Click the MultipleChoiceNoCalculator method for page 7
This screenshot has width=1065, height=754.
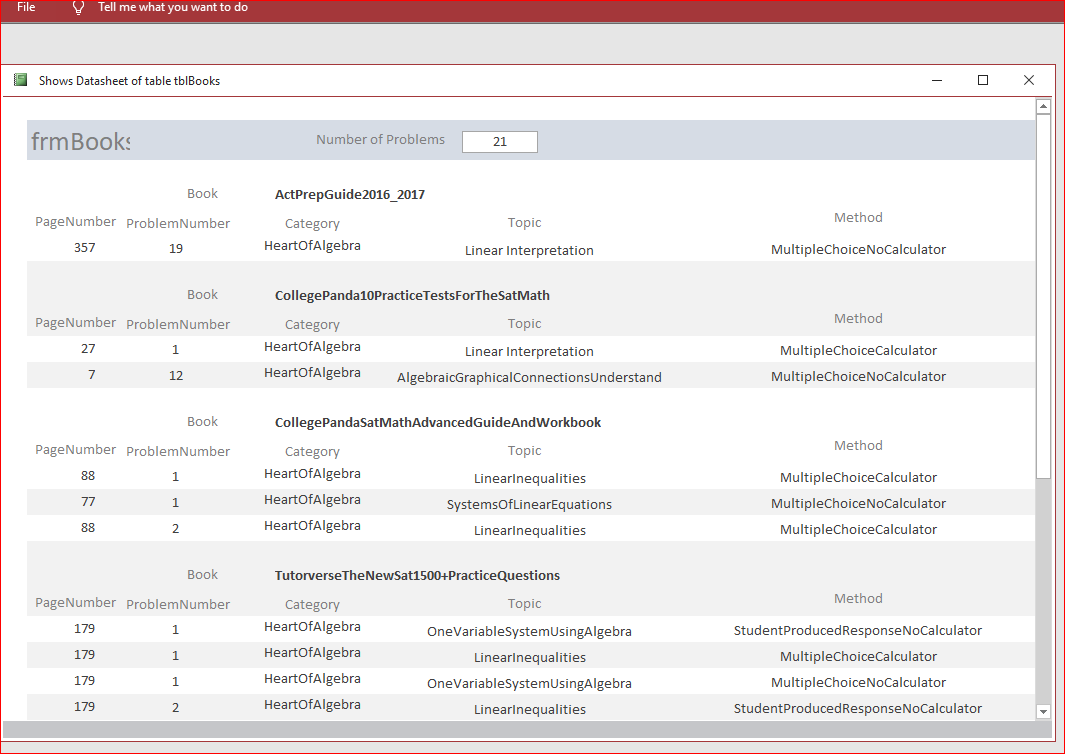tap(858, 376)
